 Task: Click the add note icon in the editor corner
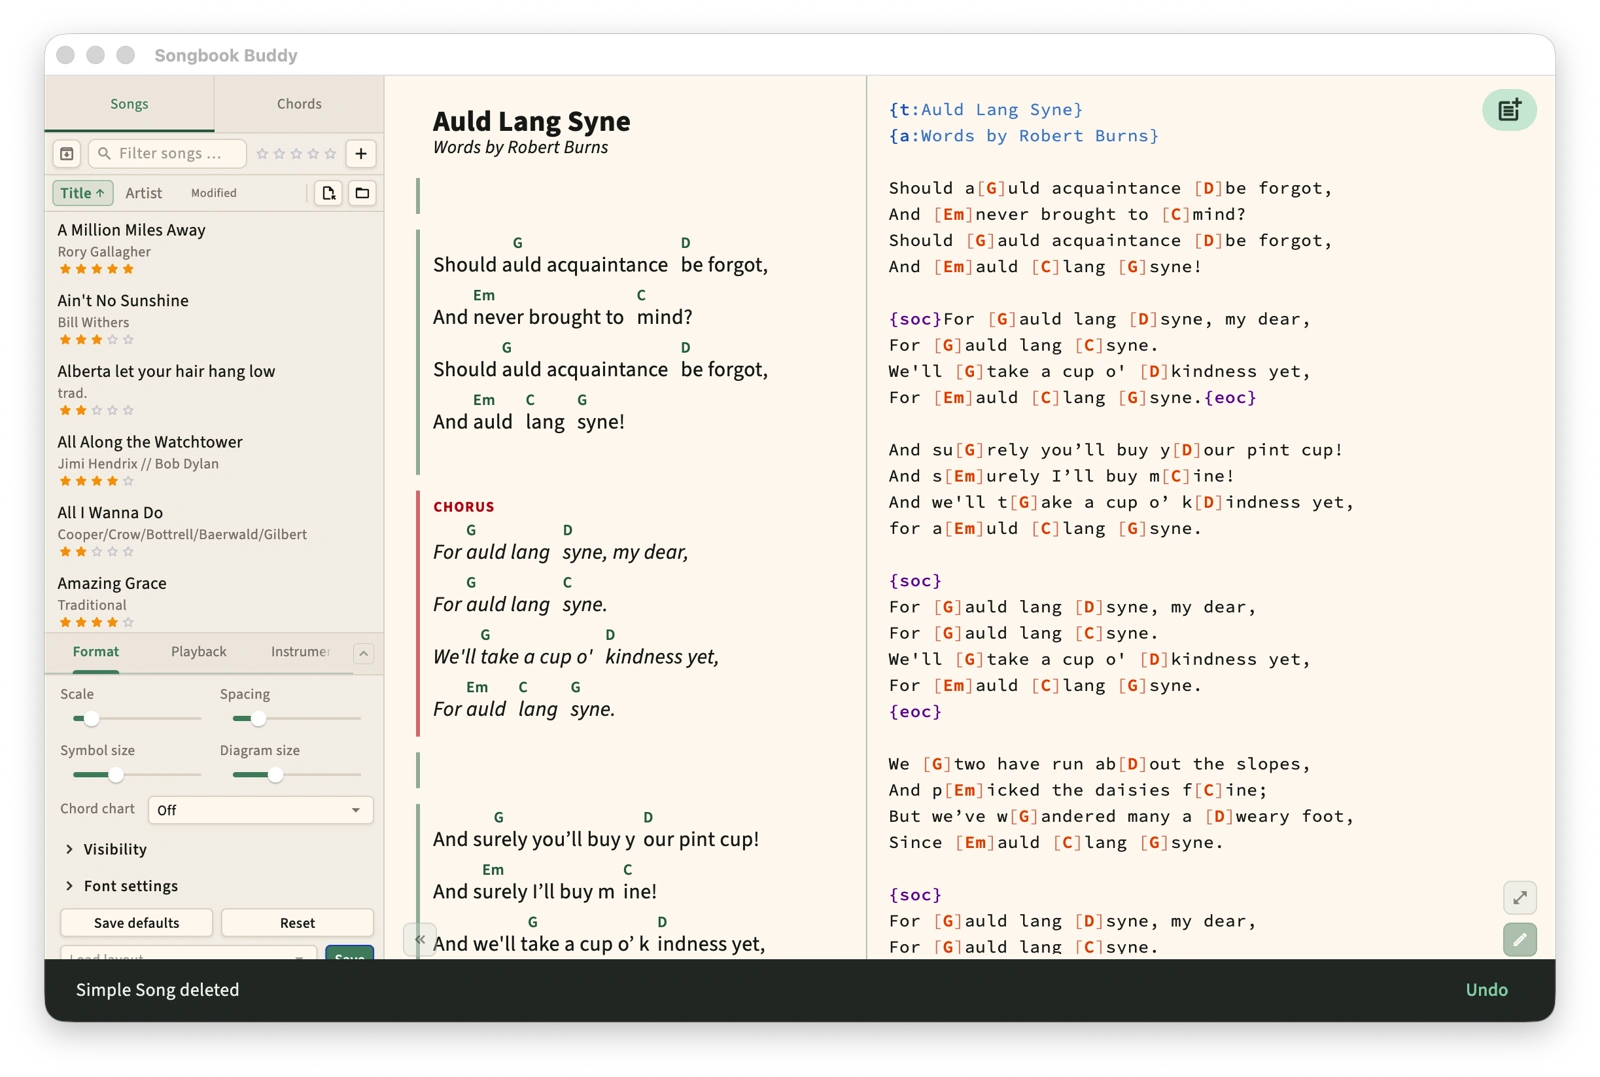tap(1509, 110)
